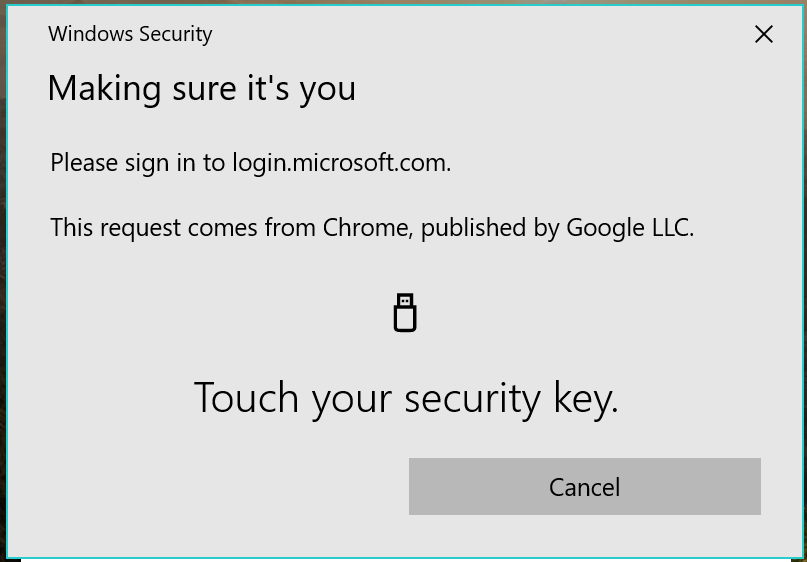Click the "This request comes from" text
This screenshot has width=807, height=562.
click(x=184, y=228)
